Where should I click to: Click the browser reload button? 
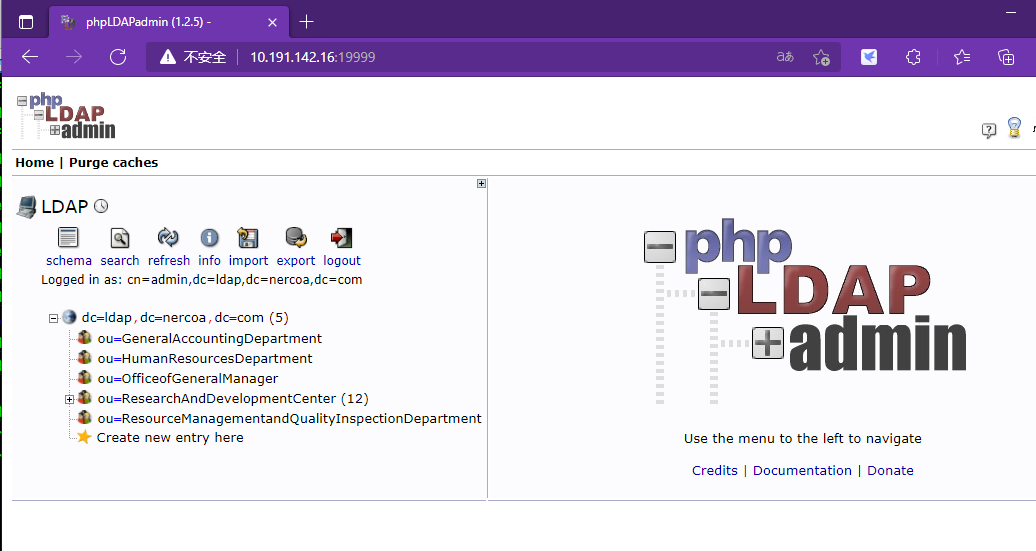coord(118,57)
